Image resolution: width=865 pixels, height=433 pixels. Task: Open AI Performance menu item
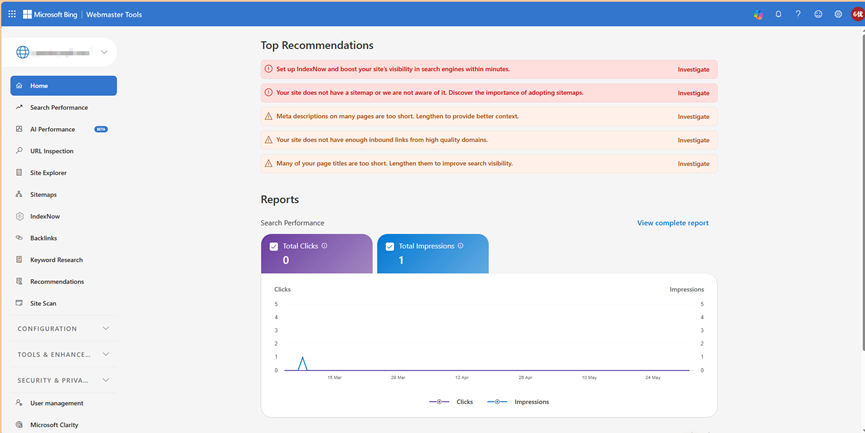click(63, 129)
